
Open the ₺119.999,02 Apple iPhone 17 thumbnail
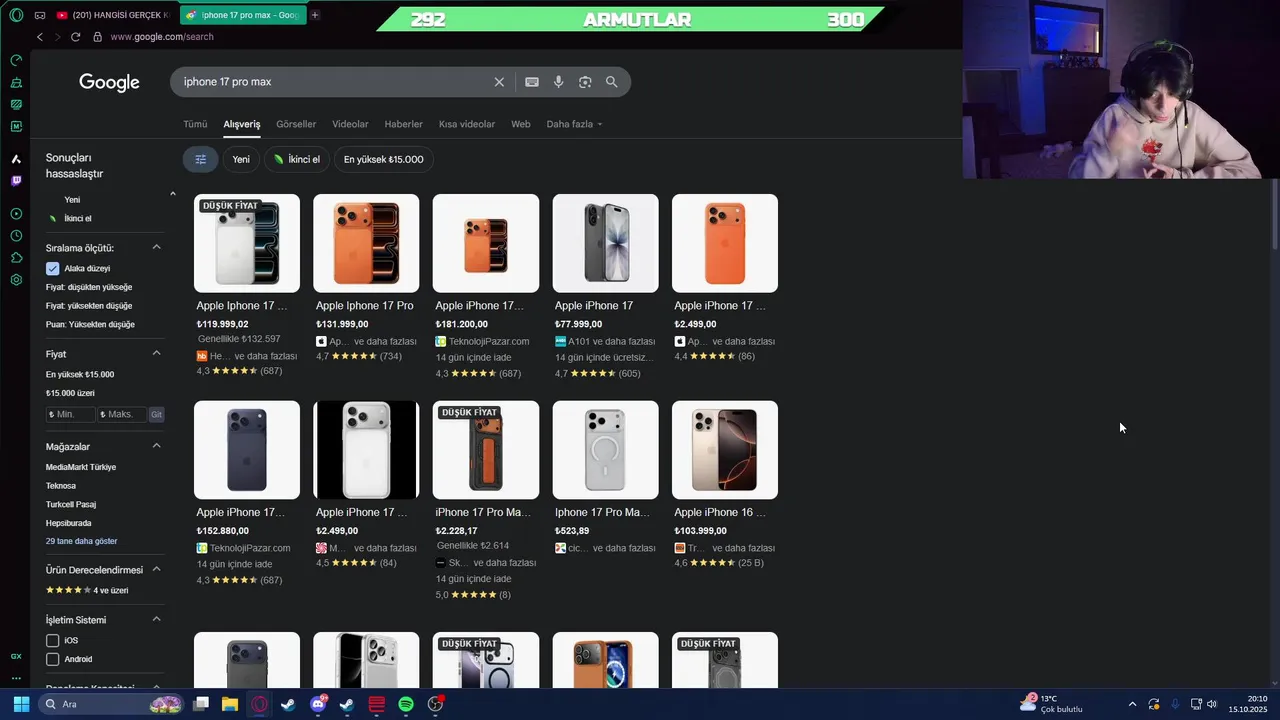(247, 243)
